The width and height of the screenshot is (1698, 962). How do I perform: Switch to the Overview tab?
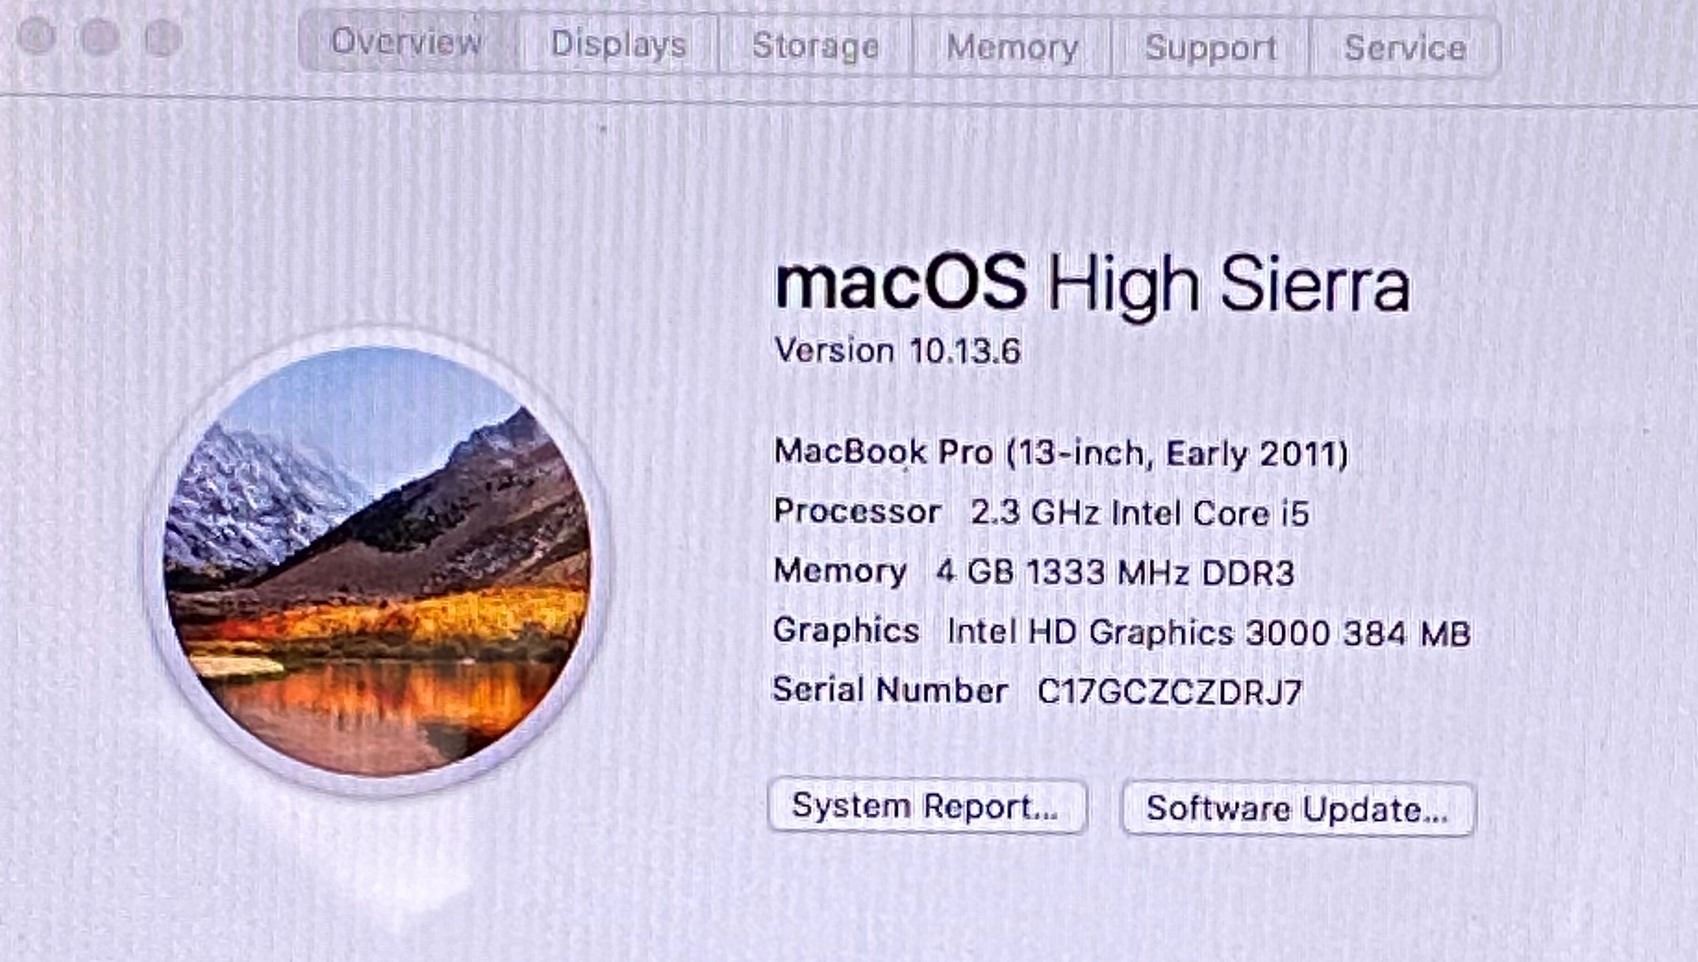pos(407,42)
